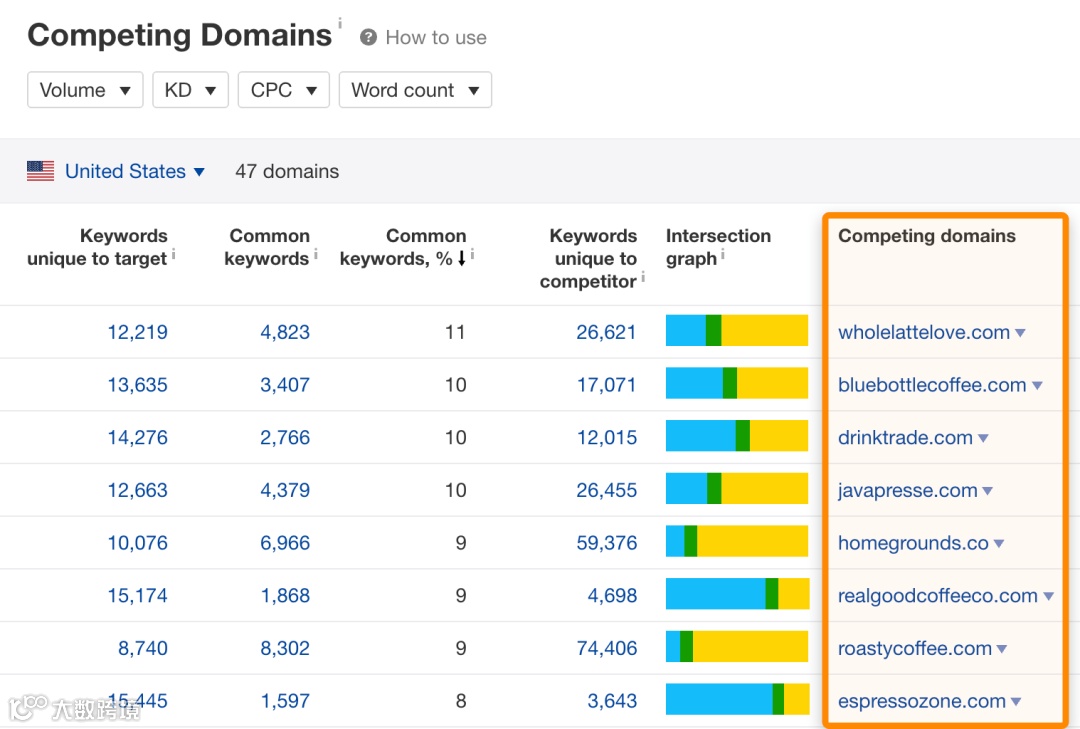Open the javapresse.com domain link

tap(908, 490)
